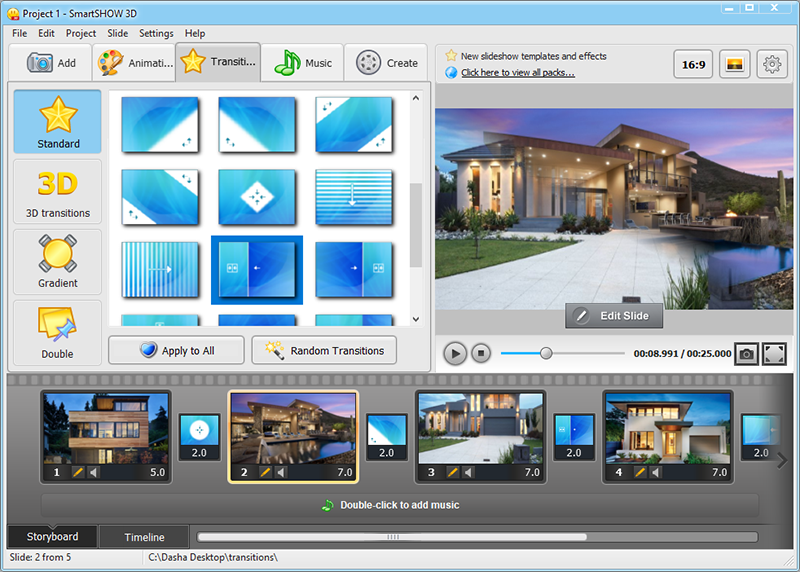The image size is (800, 572).
Task: Open the Project menu
Action: click(81, 33)
